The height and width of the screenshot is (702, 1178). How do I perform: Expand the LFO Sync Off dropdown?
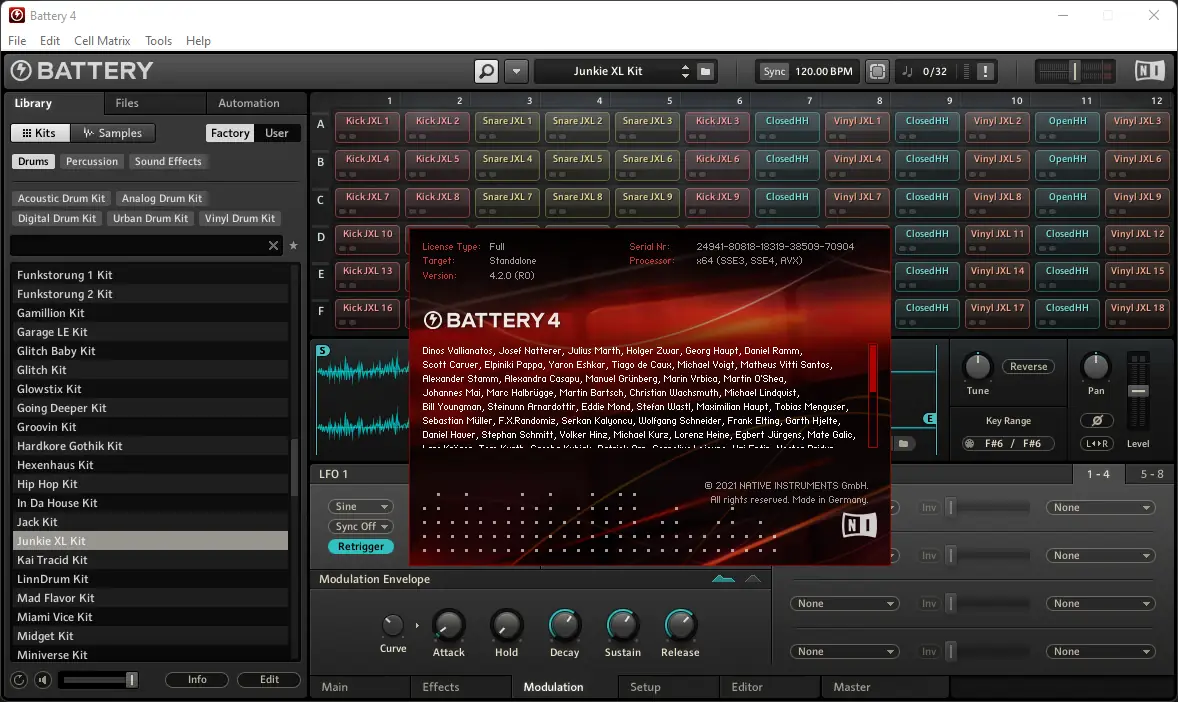pyautogui.click(x=361, y=527)
